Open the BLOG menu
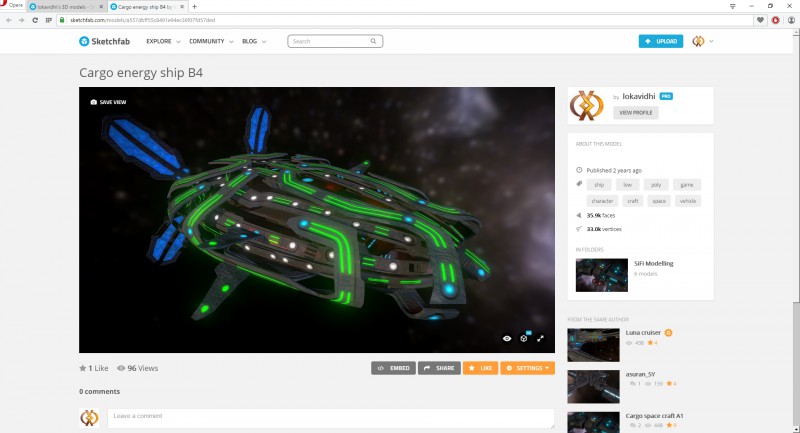The image size is (800, 433). [254, 41]
